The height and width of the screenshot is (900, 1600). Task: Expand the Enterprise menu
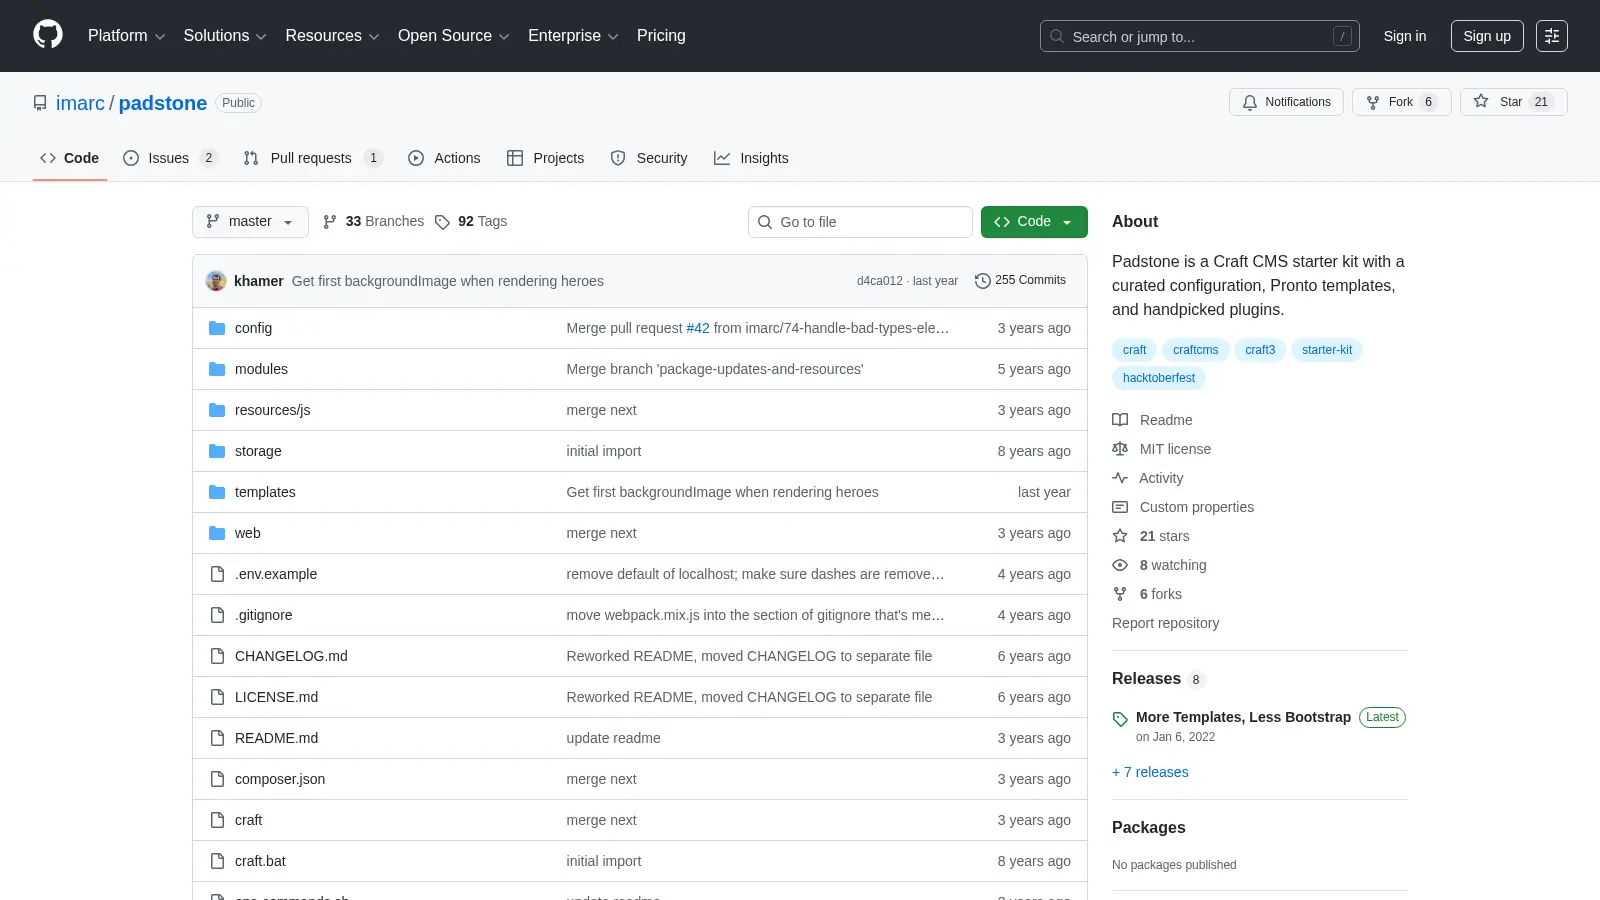pyautogui.click(x=573, y=36)
